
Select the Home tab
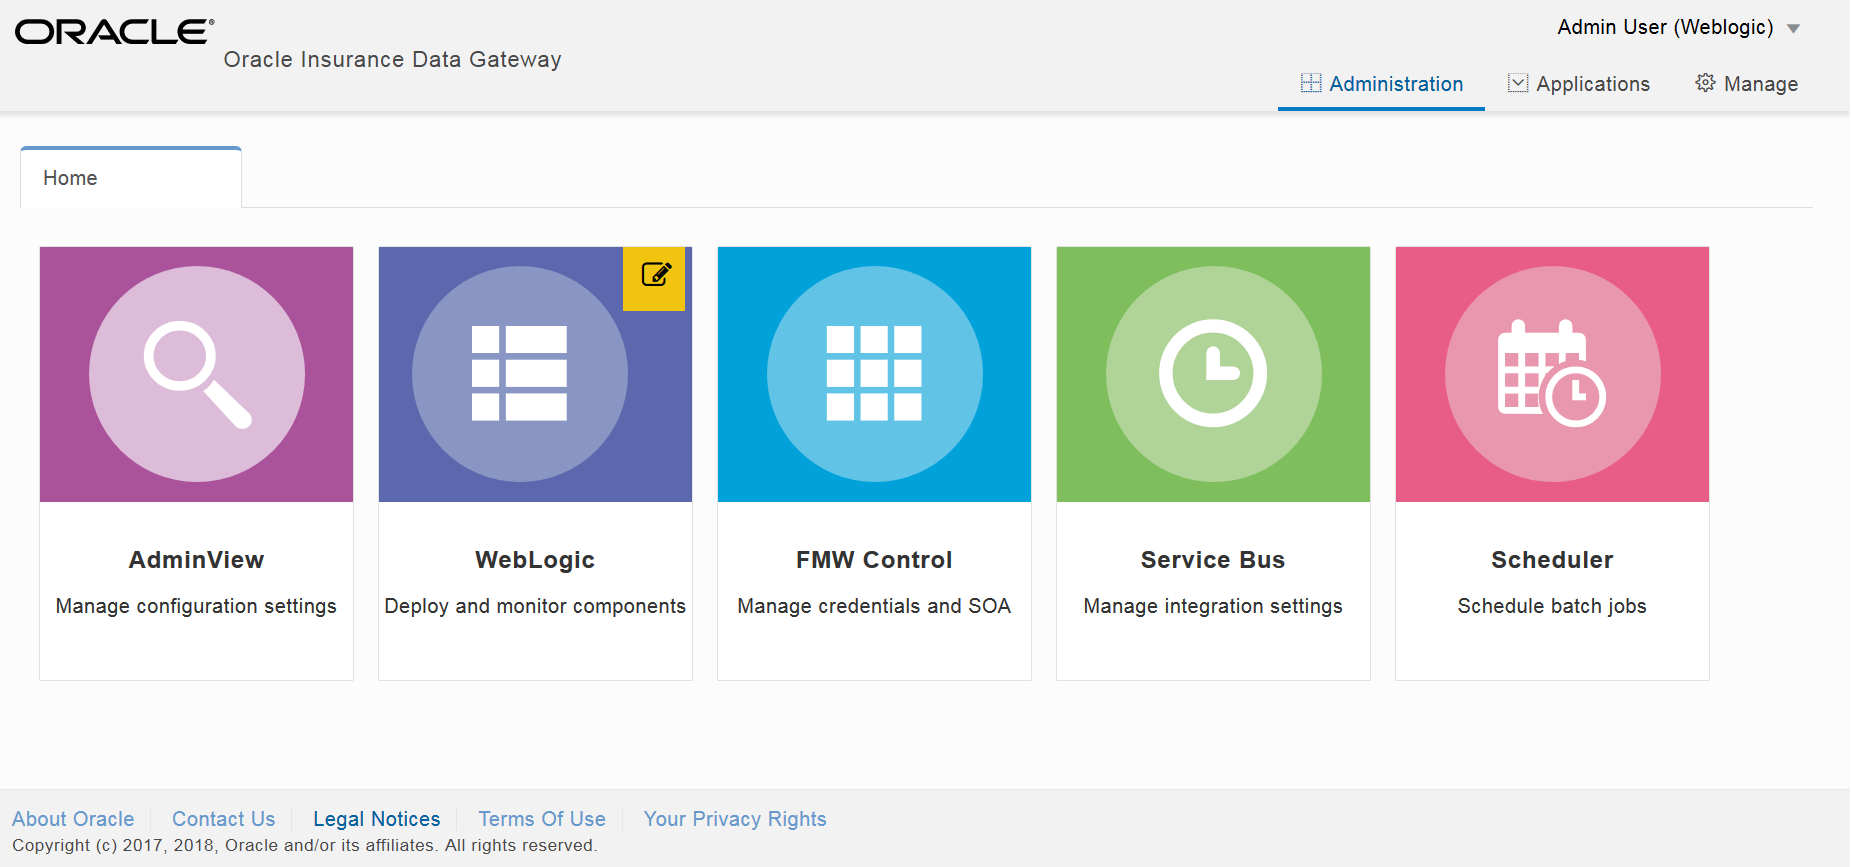[131, 178]
